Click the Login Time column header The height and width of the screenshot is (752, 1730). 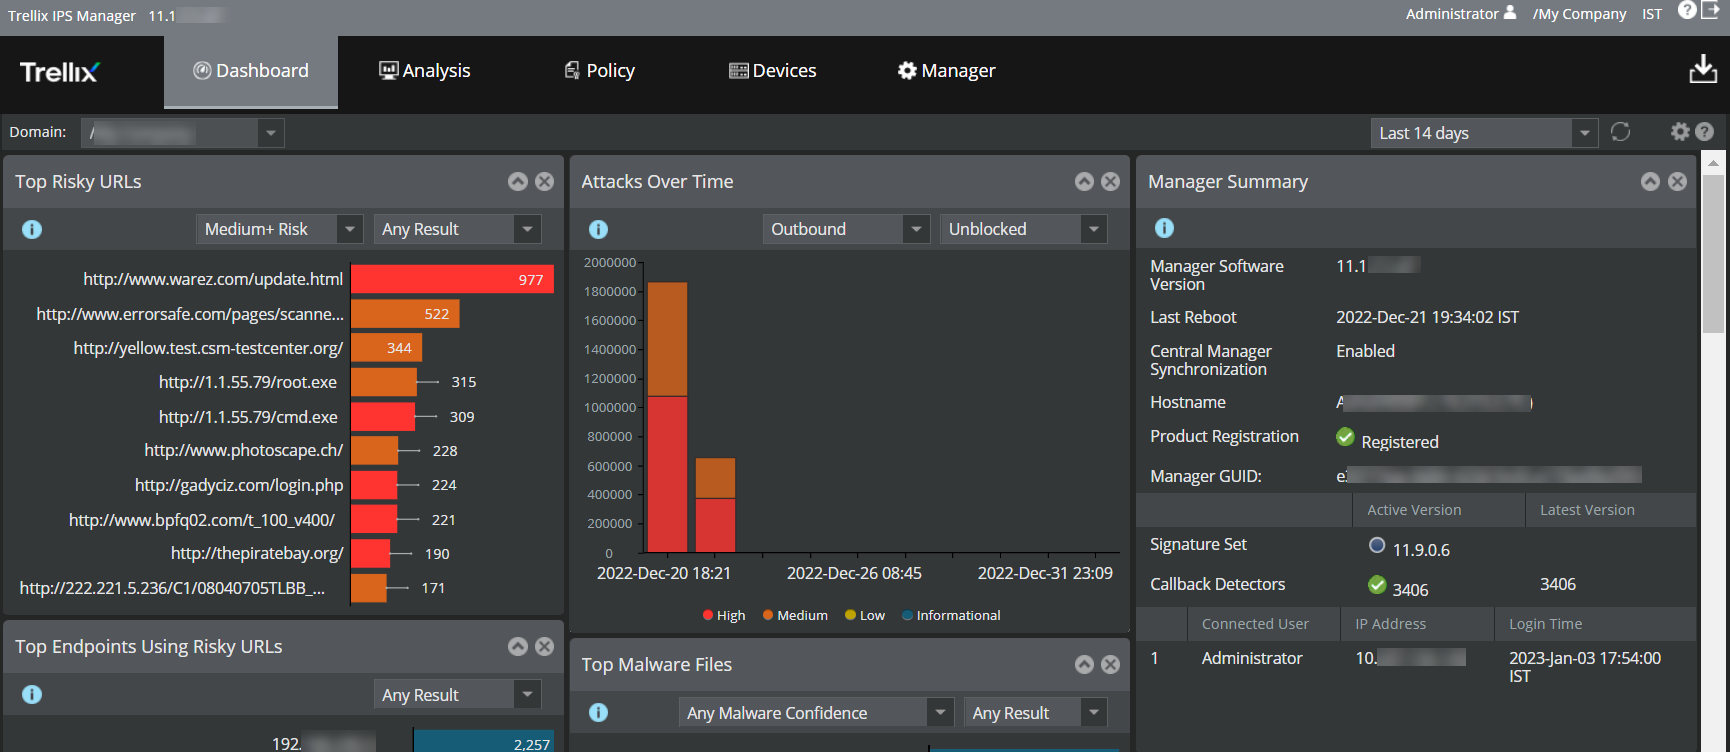coord(1595,624)
